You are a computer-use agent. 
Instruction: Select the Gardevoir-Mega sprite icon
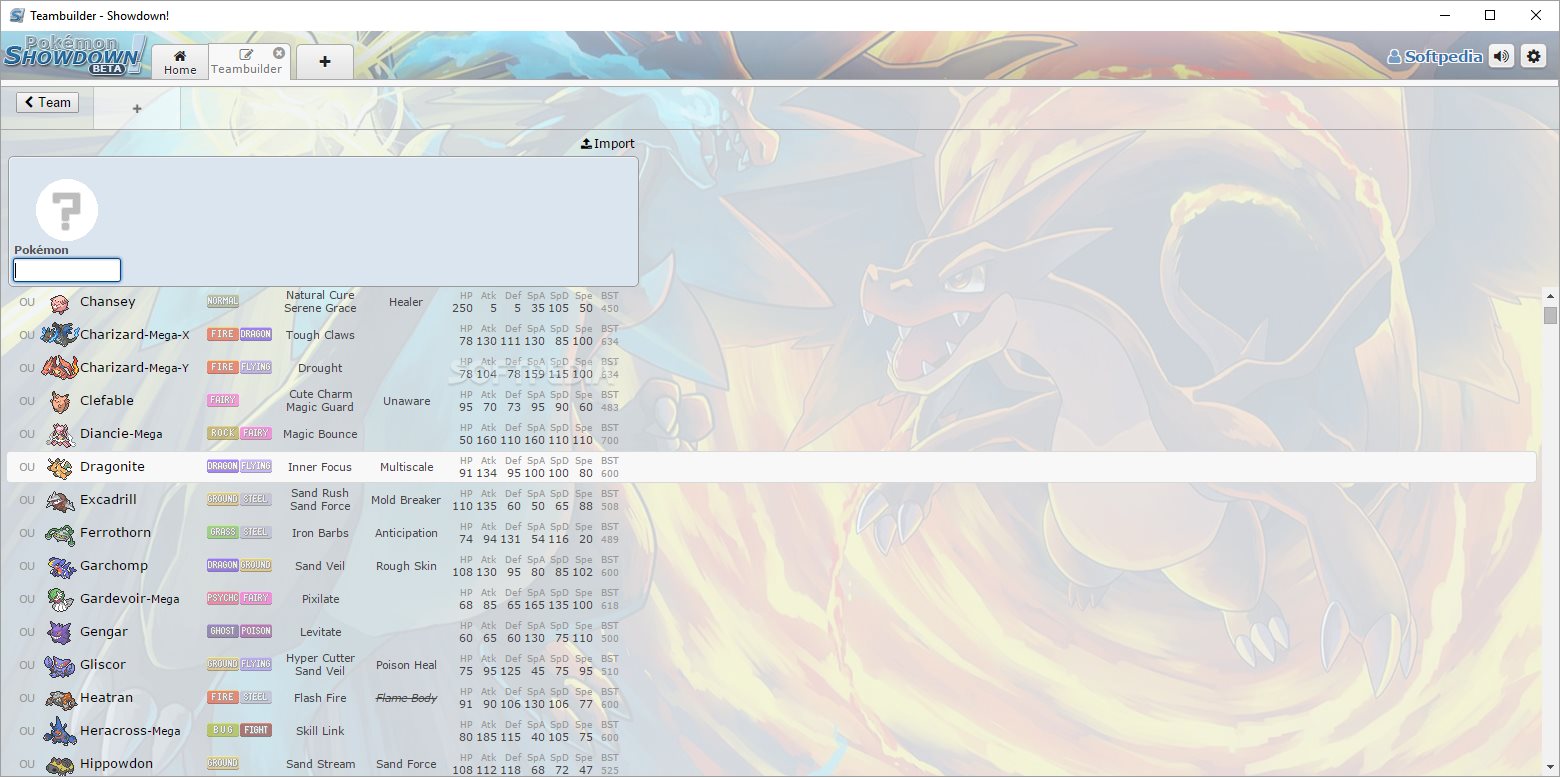[60, 599]
